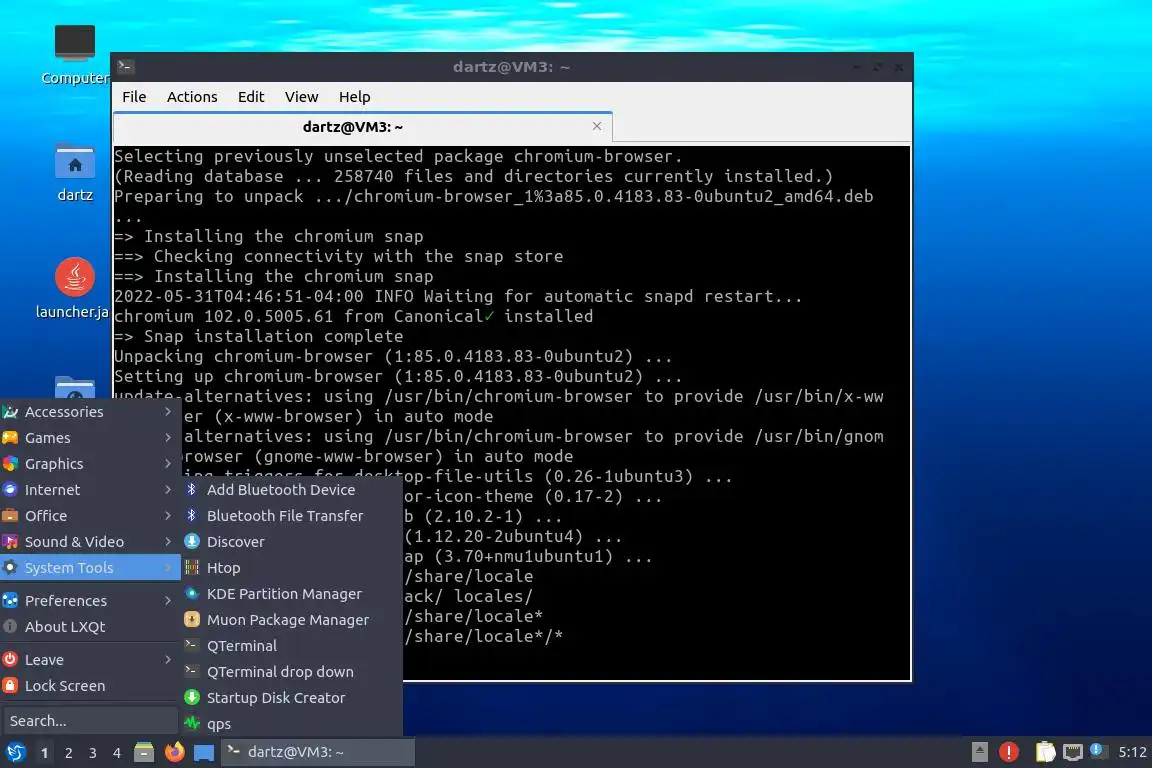Image resolution: width=1152 pixels, height=768 pixels.
Task: Open the Edit menu in QTerminal
Action: coord(251,97)
